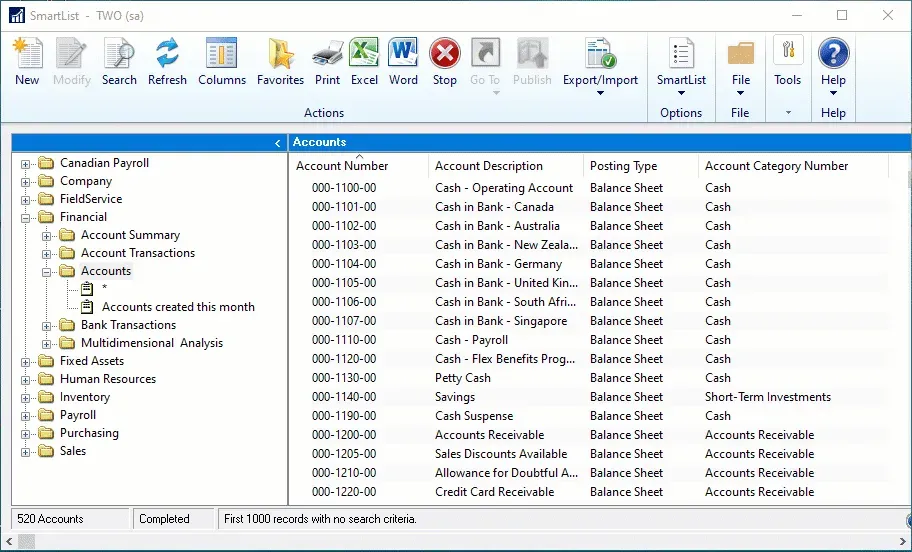Collapse the Financial folder node

click(x=27, y=217)
